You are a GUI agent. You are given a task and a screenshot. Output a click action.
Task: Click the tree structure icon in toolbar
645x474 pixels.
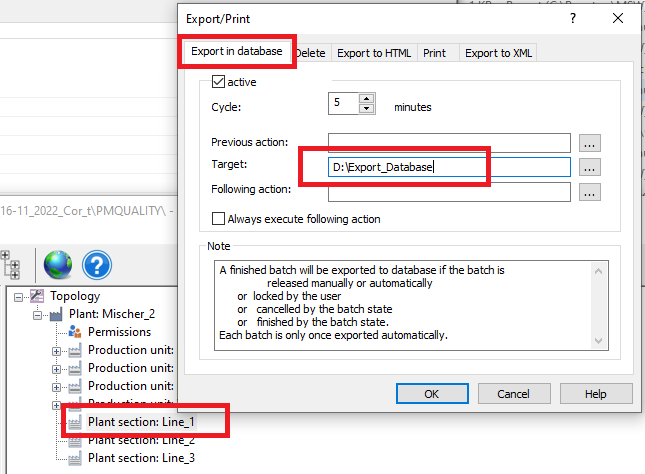pyautogui.click(x=13, y=264)
